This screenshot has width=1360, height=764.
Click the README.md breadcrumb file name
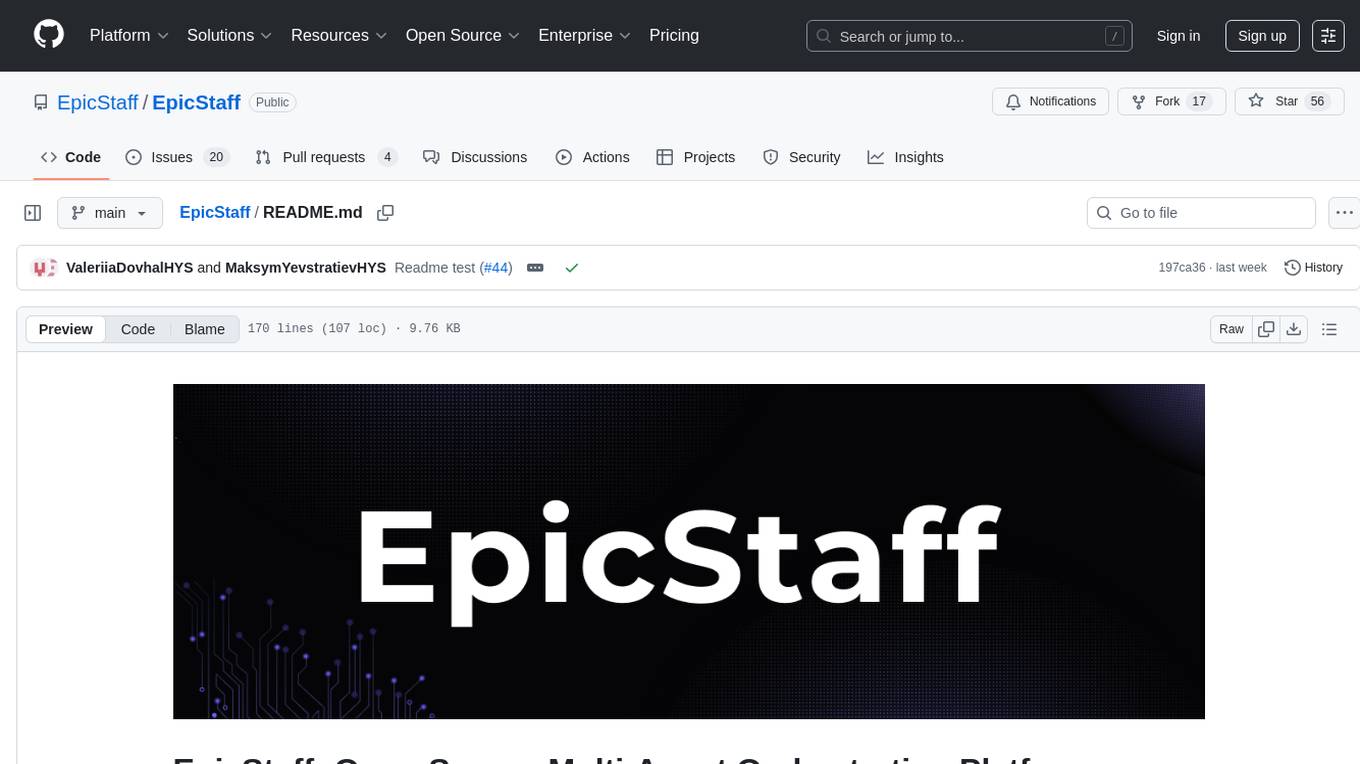click(313, 213)
